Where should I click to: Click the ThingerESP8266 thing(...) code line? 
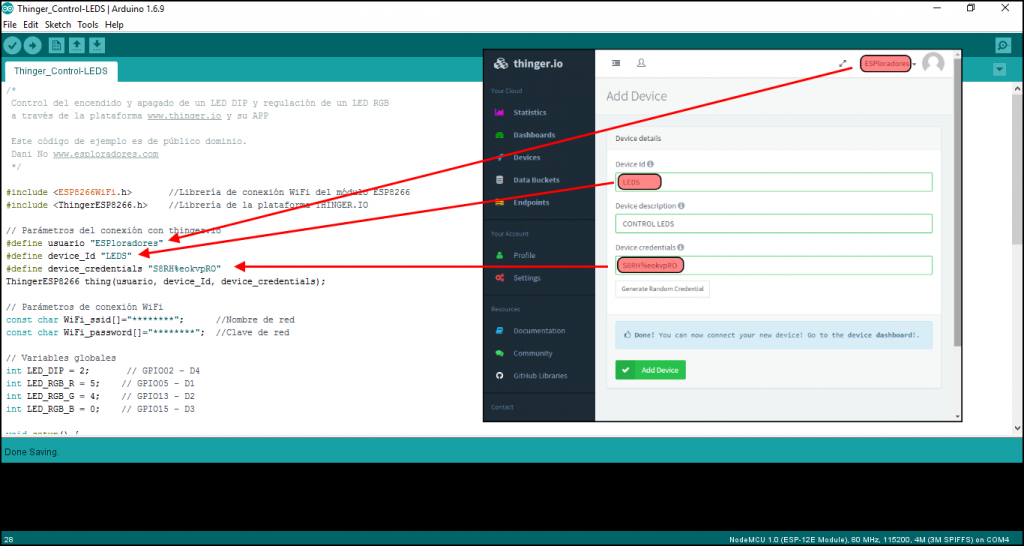165,281
